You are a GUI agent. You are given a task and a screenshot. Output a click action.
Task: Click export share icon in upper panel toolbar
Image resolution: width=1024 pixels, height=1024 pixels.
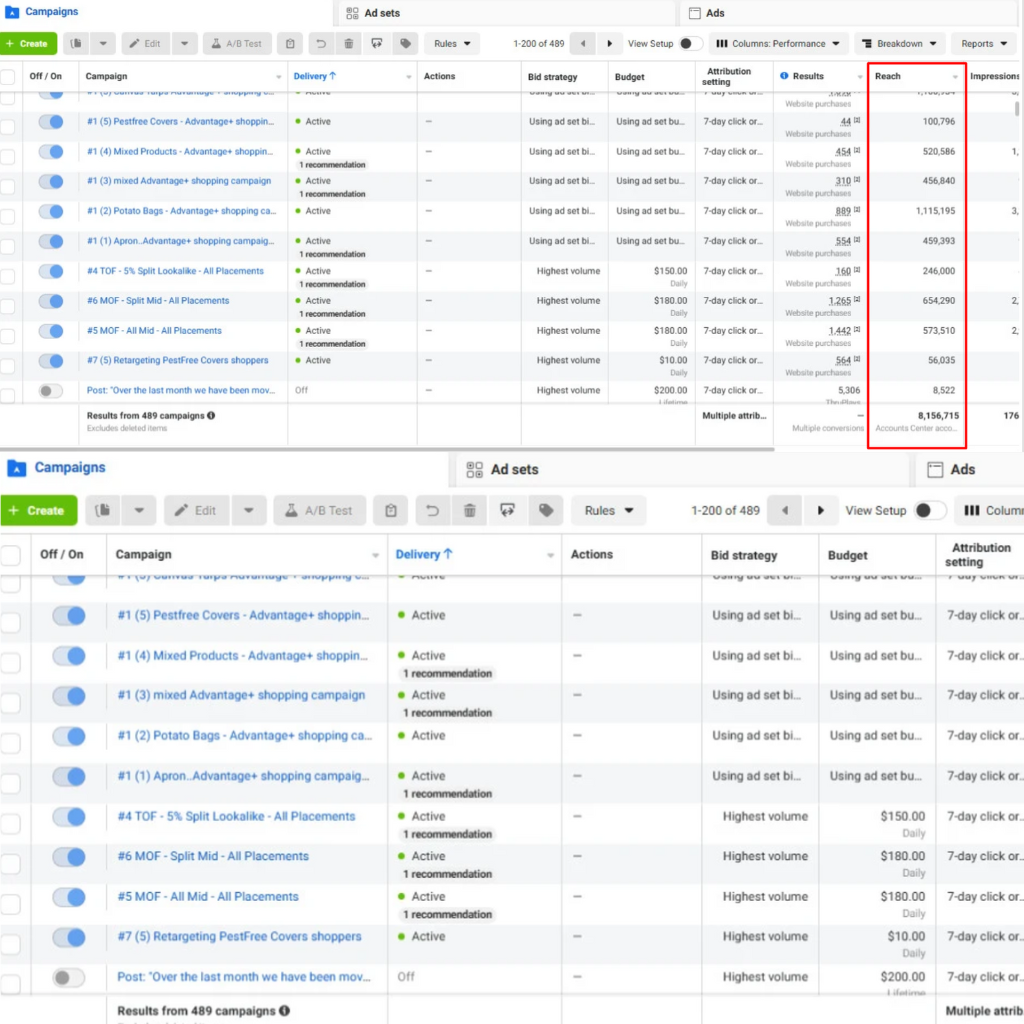coord(377,44)
